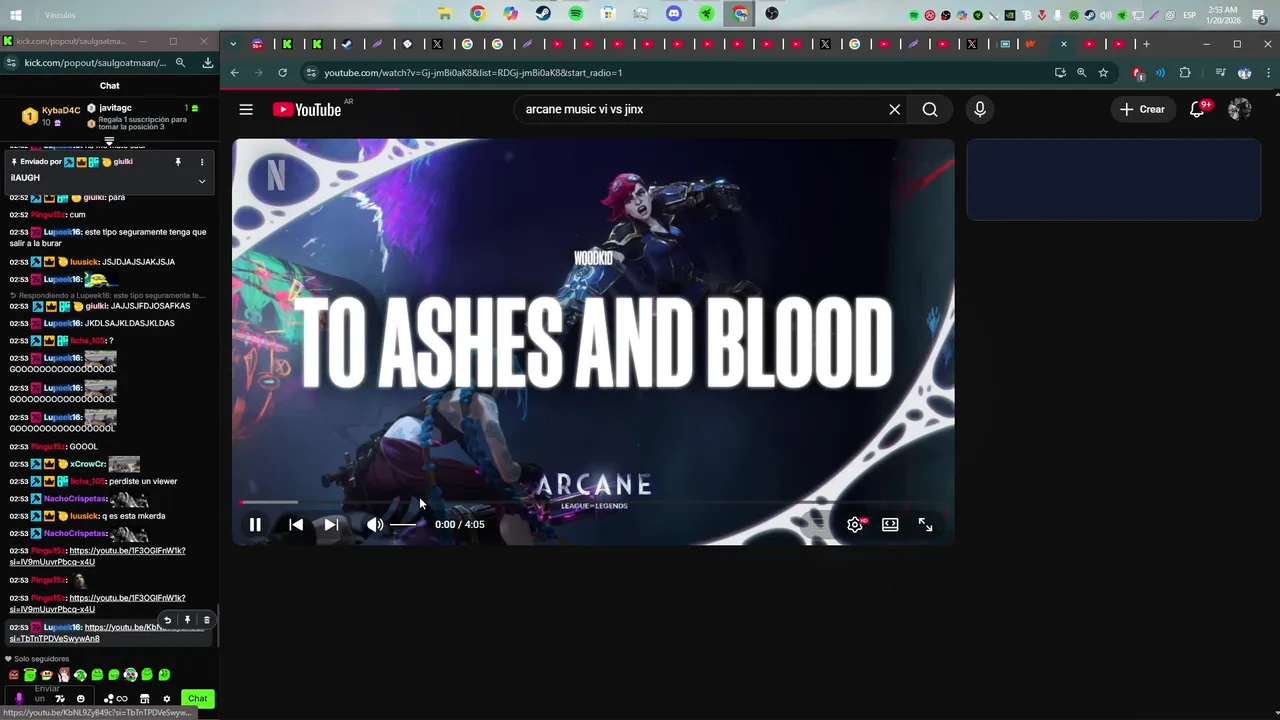
Task: Open the Kick shop icon
Action: click(x=144, y=699)
